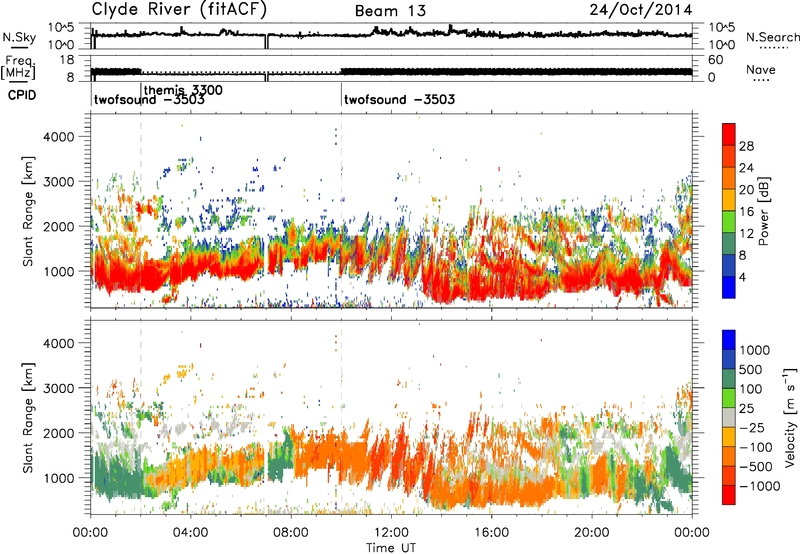Click the "18" frequency axis tick
The width and height of the screenshot is (800, 554).
click(x=67, y=59)
